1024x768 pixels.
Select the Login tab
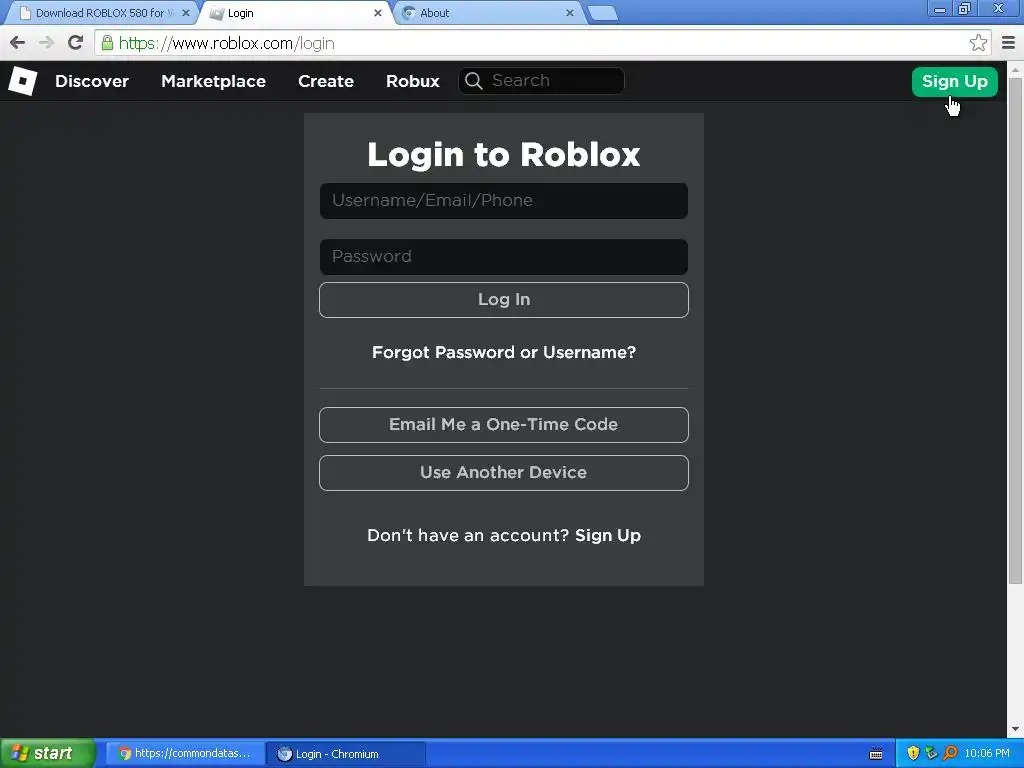[x=297, y=13]
